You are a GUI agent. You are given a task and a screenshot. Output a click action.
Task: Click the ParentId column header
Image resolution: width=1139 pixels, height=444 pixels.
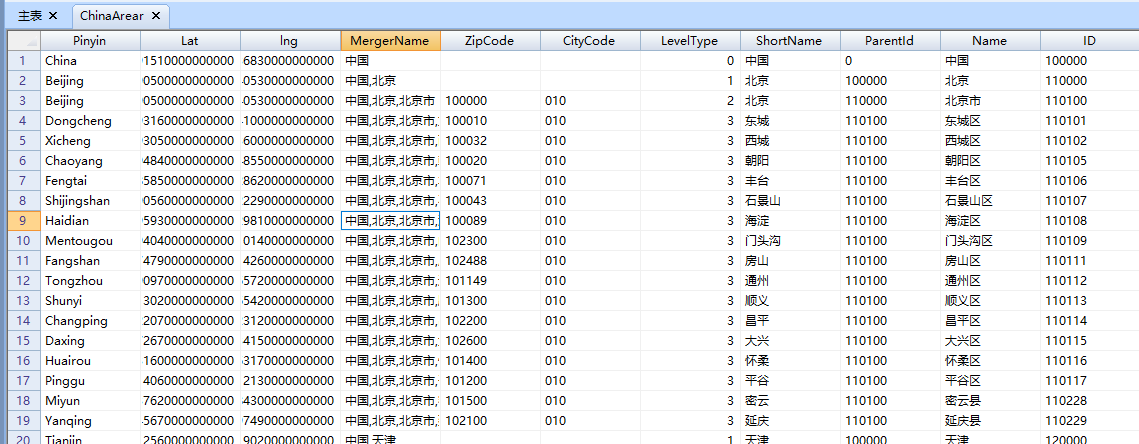[890, 41]
